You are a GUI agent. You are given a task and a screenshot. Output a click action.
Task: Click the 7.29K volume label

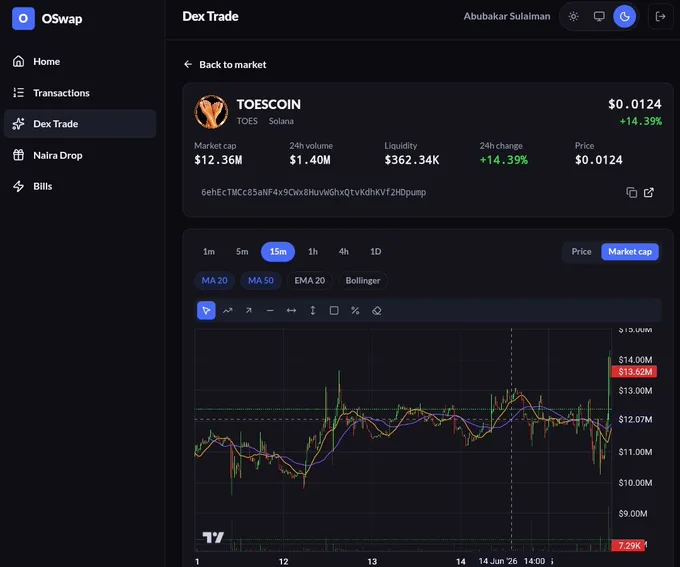pyautogui.click(x=628, y=545)
